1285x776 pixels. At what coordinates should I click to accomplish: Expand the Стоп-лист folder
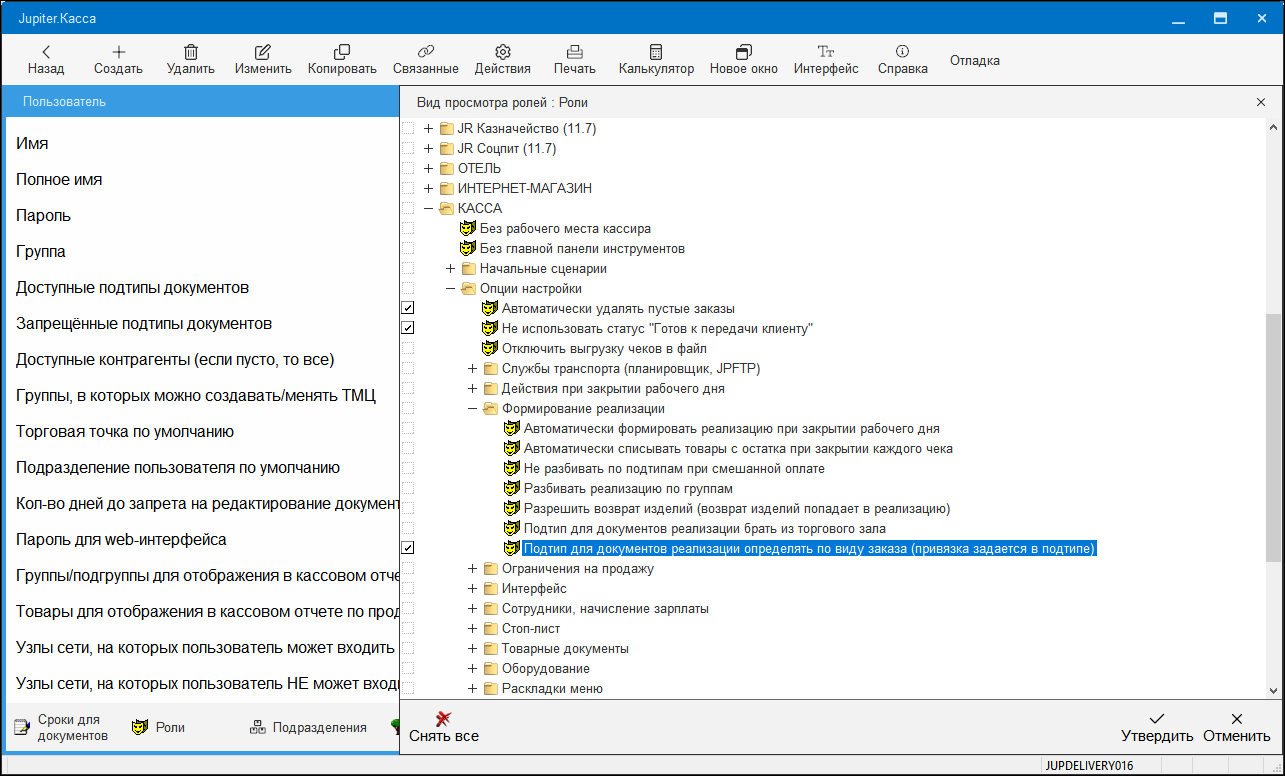tap(473, 628)
